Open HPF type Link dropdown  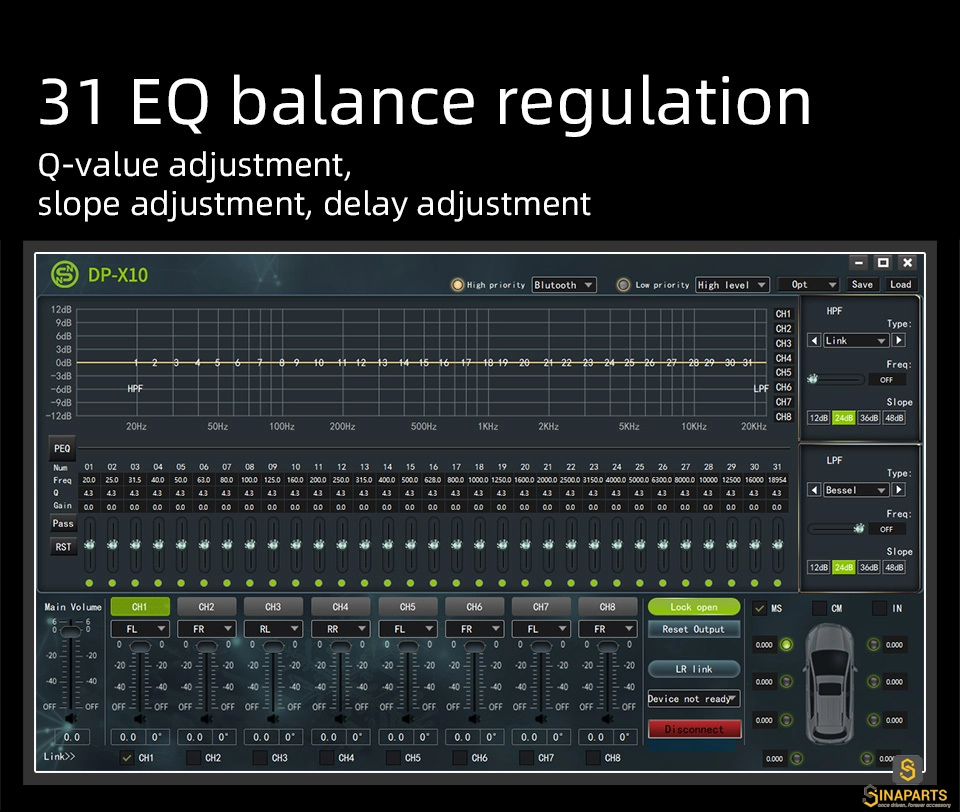[x=856, y=340]
